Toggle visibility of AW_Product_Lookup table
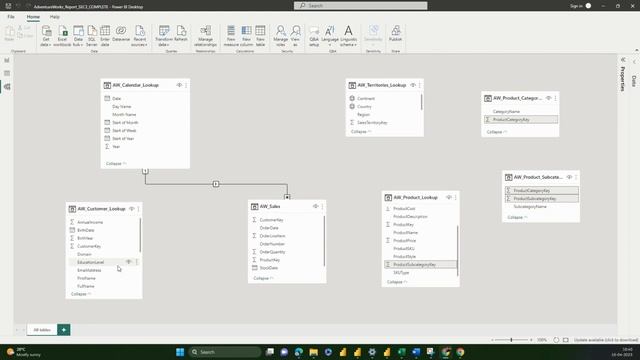 (449, 197)
